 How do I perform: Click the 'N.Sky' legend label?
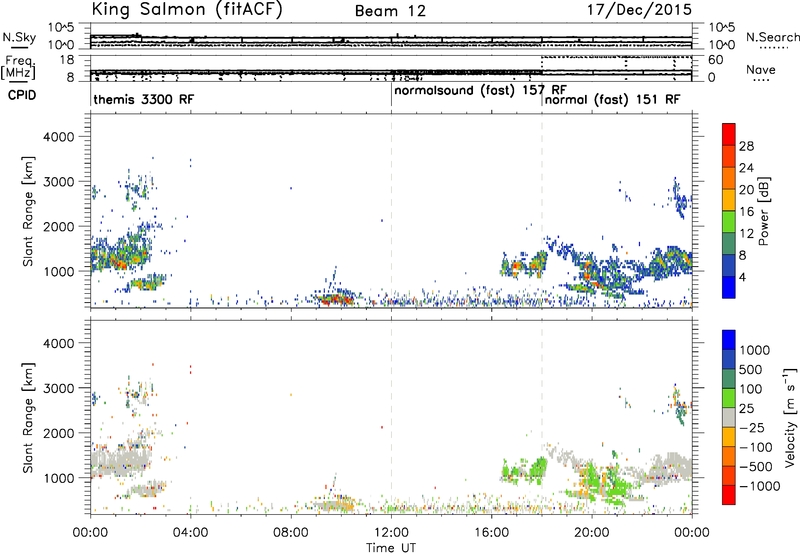(19, 37)
